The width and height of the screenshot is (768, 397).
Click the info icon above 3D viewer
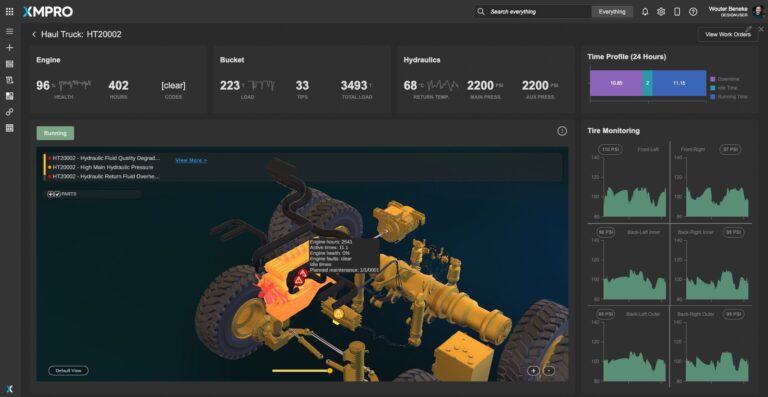click(562, 131)
